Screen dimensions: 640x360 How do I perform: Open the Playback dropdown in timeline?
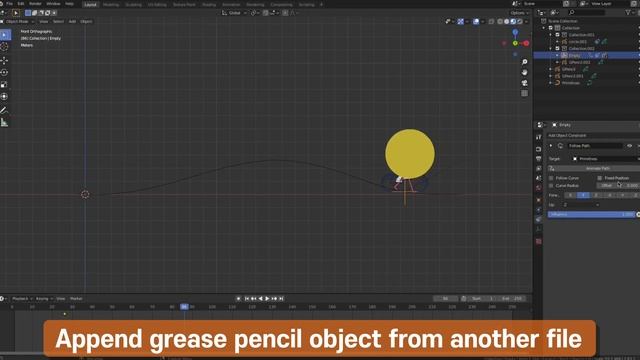click(22, 299)
